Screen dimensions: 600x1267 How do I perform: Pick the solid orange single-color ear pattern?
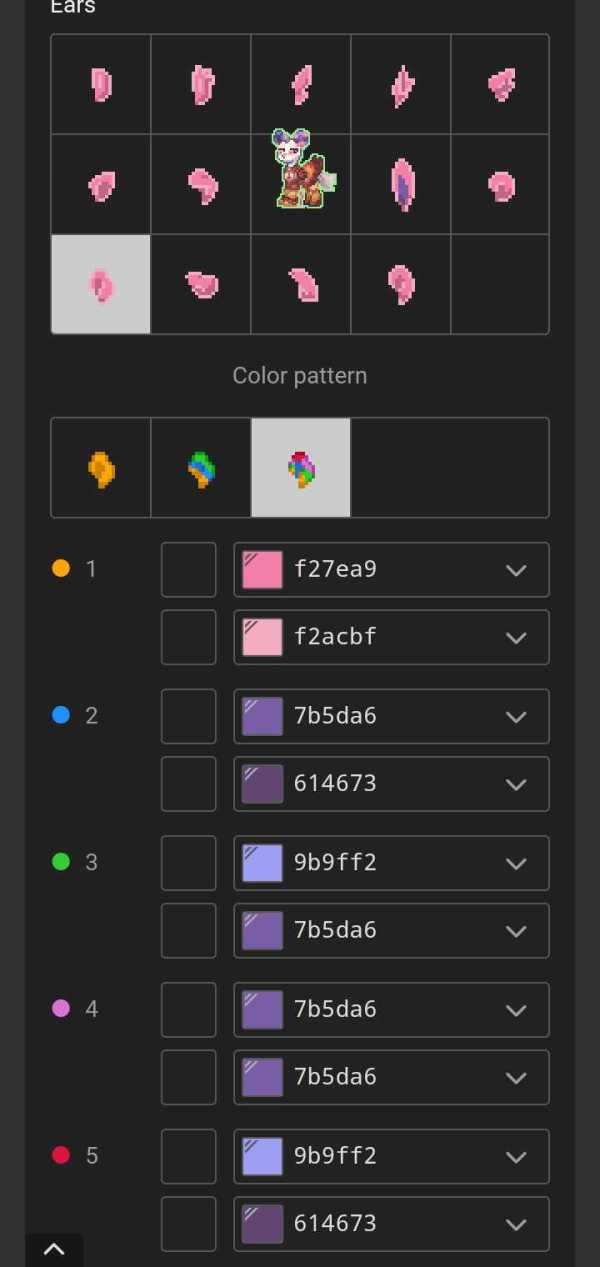(x=101, y=468)
